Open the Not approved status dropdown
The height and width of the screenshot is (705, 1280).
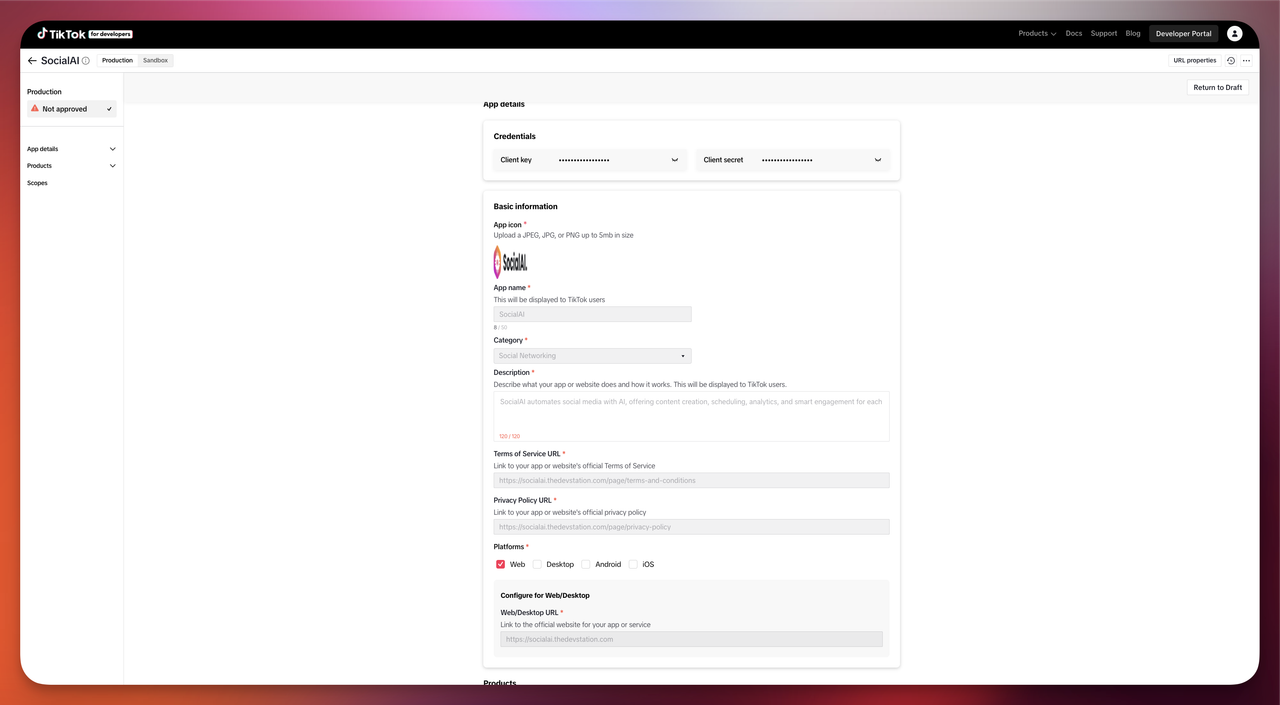coord(72,109)
